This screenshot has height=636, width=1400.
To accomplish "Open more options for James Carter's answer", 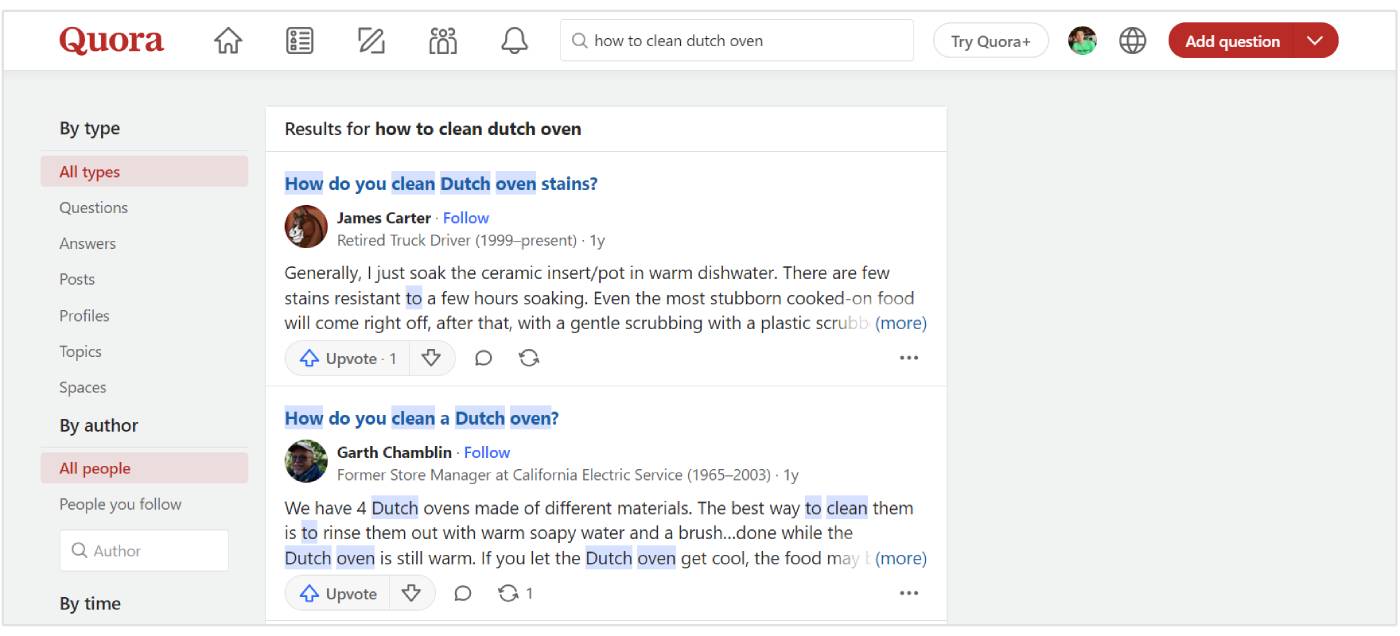I will pyautogui.click(x=908, y=358).
